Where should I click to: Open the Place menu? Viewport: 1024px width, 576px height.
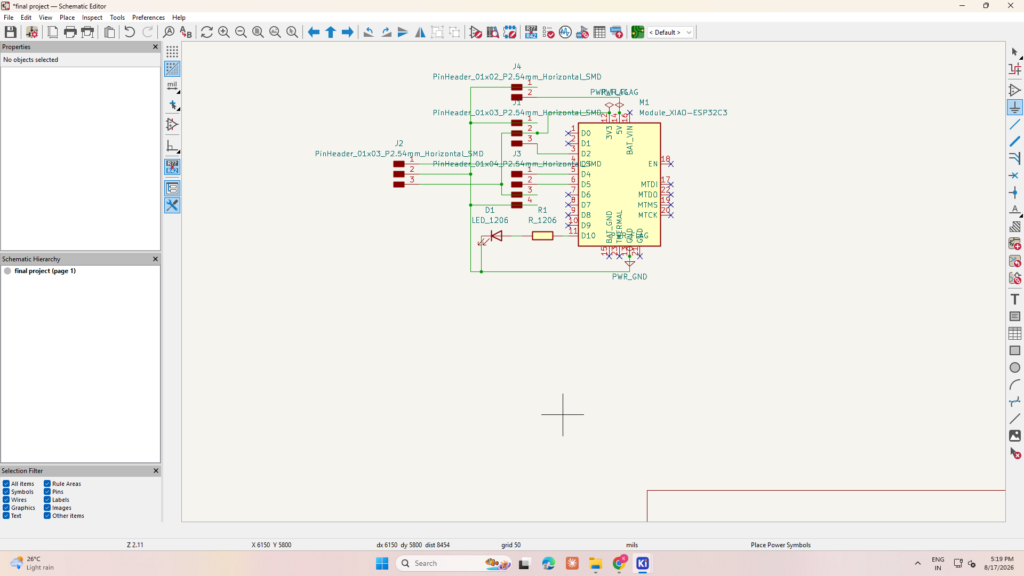(x=67, y=18)
